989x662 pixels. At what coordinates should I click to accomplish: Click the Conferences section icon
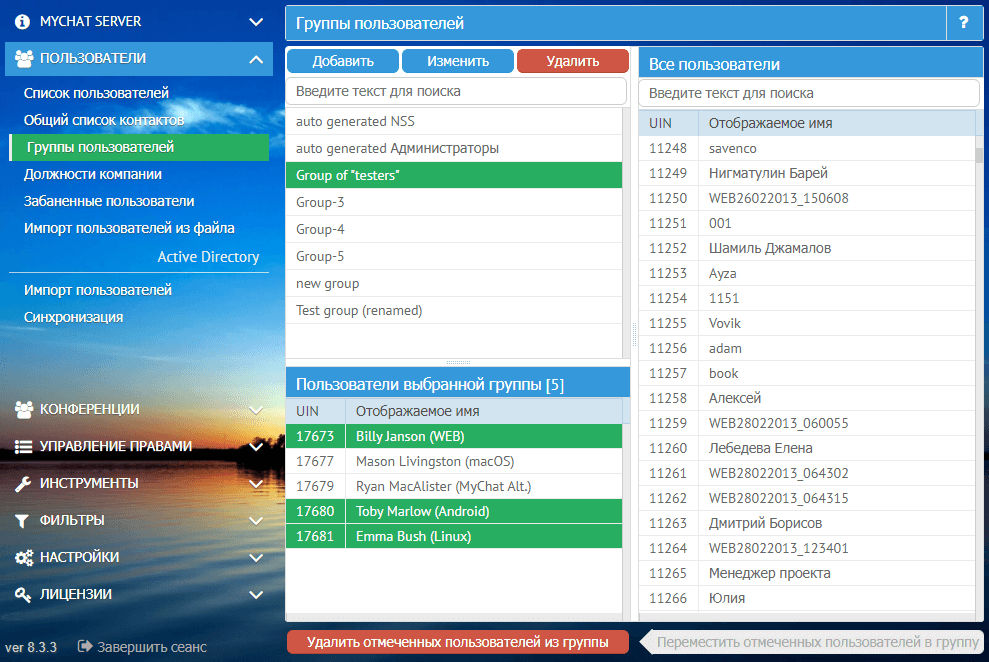(24, 409)
